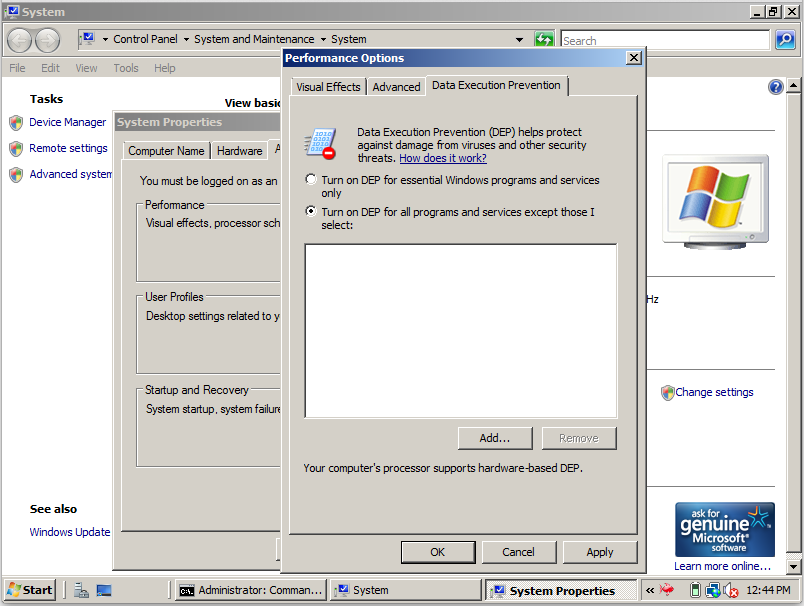Open the Tools menu

[x=126, y=68]
